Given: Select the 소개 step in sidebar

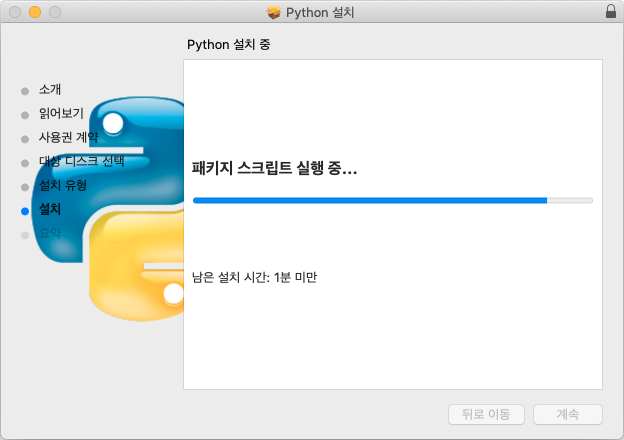Looking at the screenshot, I should pyautogui.click(x=50, y=90).
